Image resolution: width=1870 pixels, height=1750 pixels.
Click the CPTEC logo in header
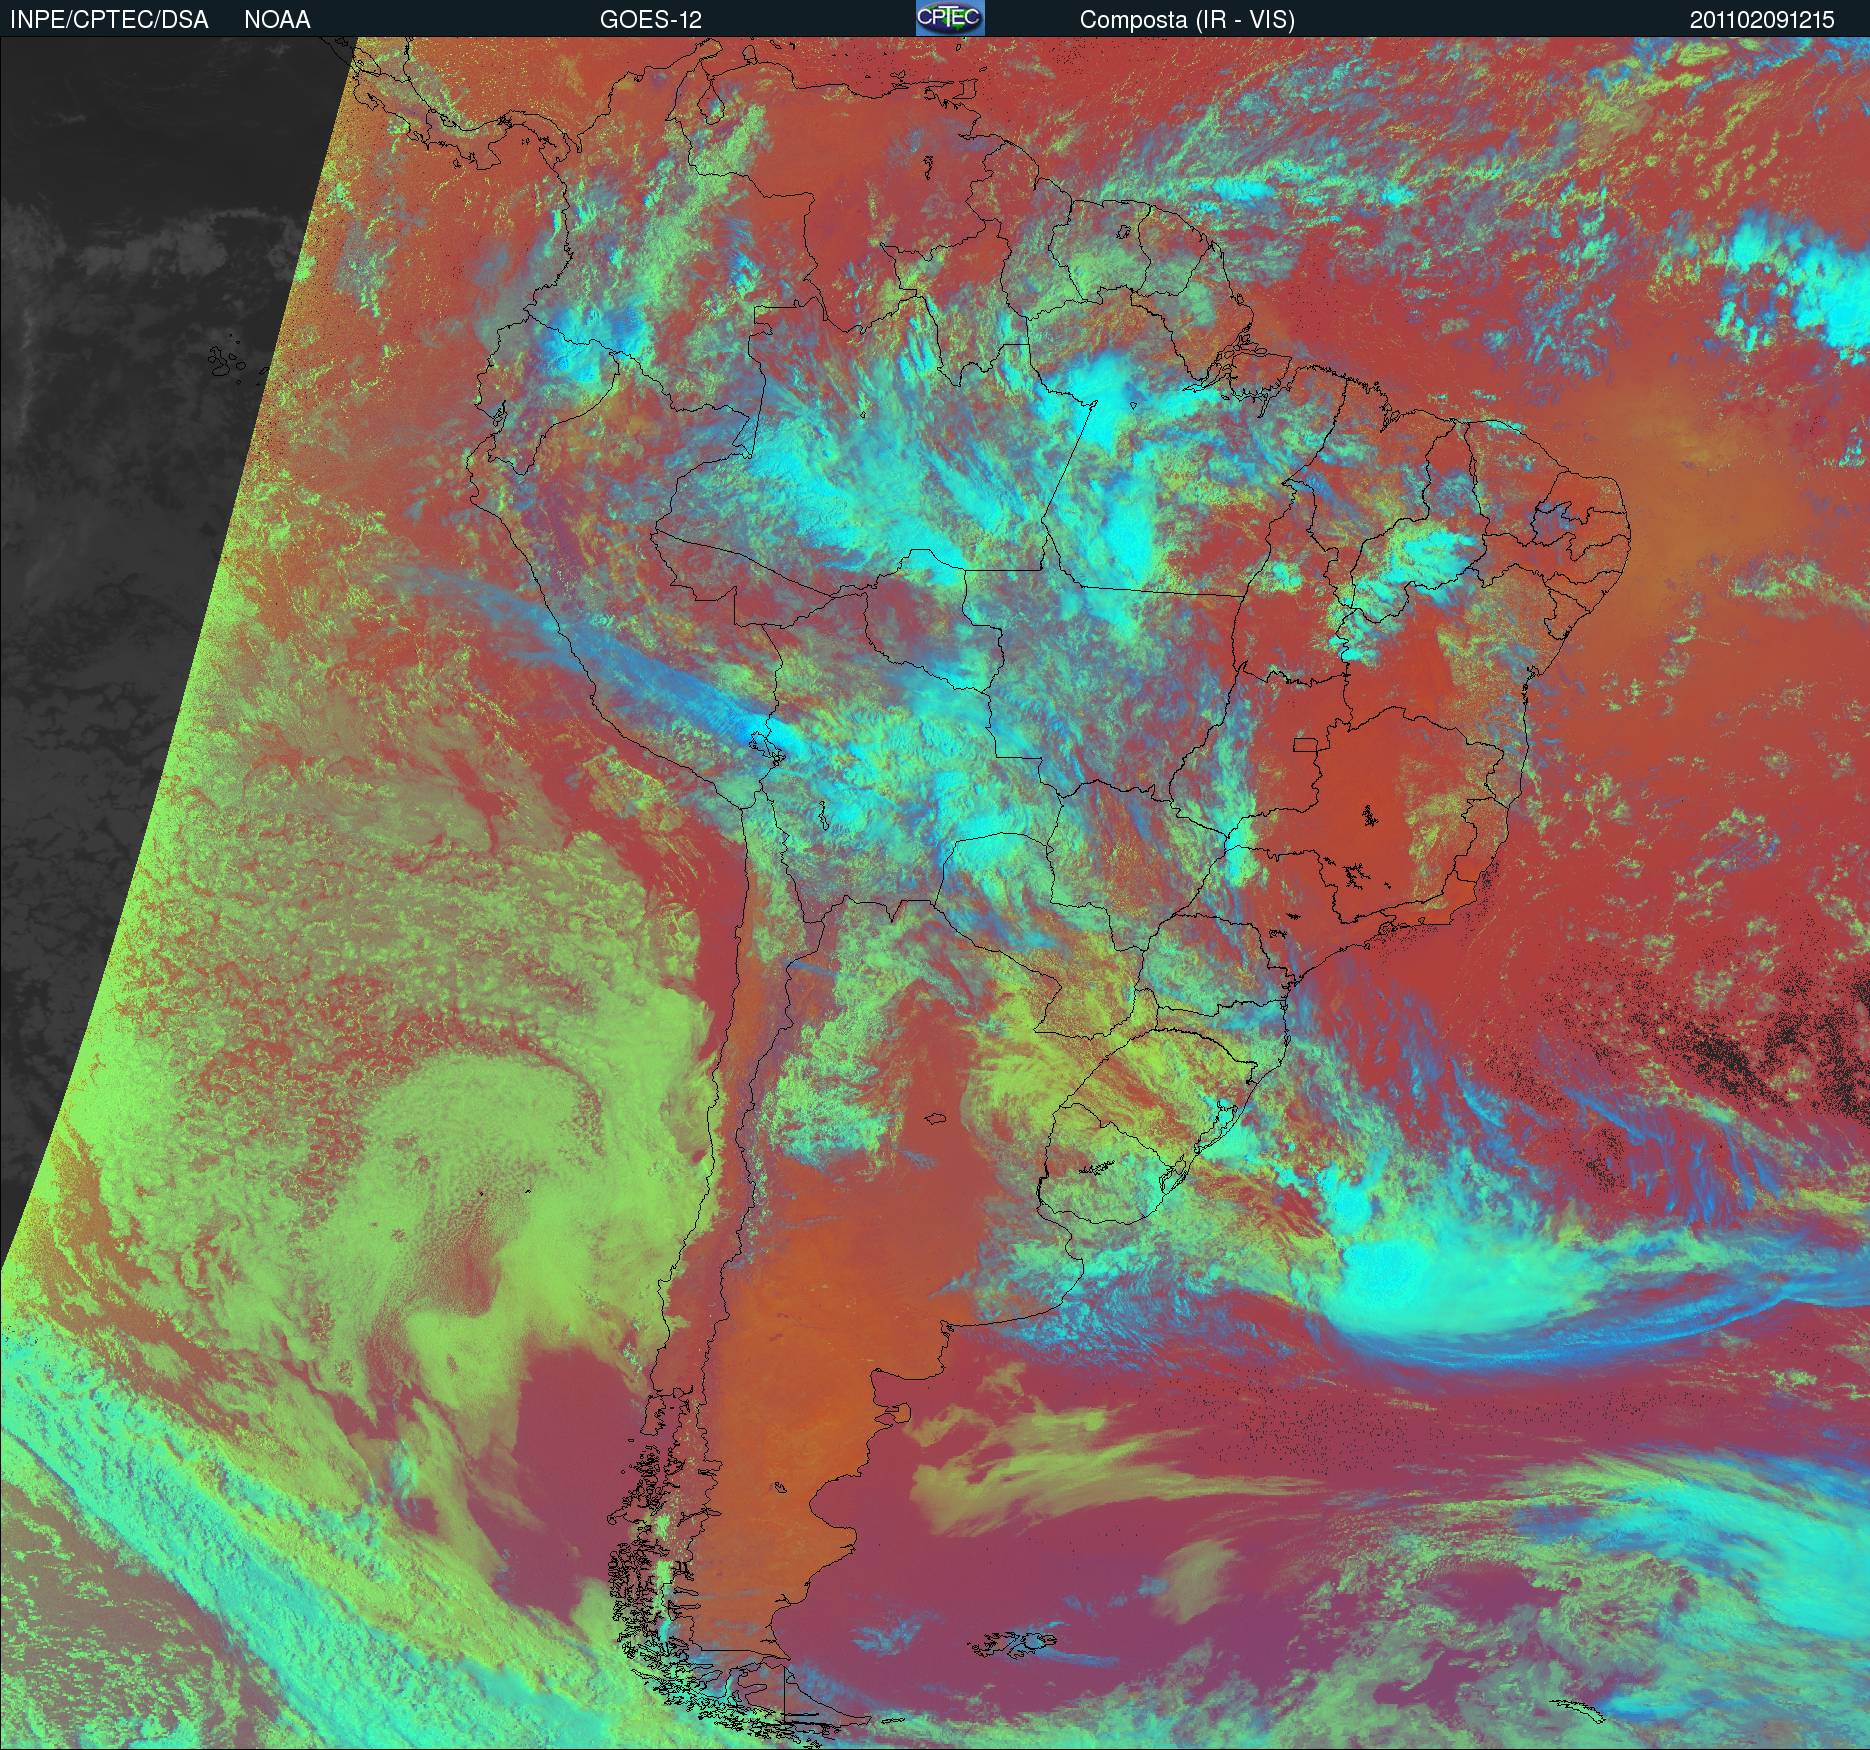[x=950, y=18]
